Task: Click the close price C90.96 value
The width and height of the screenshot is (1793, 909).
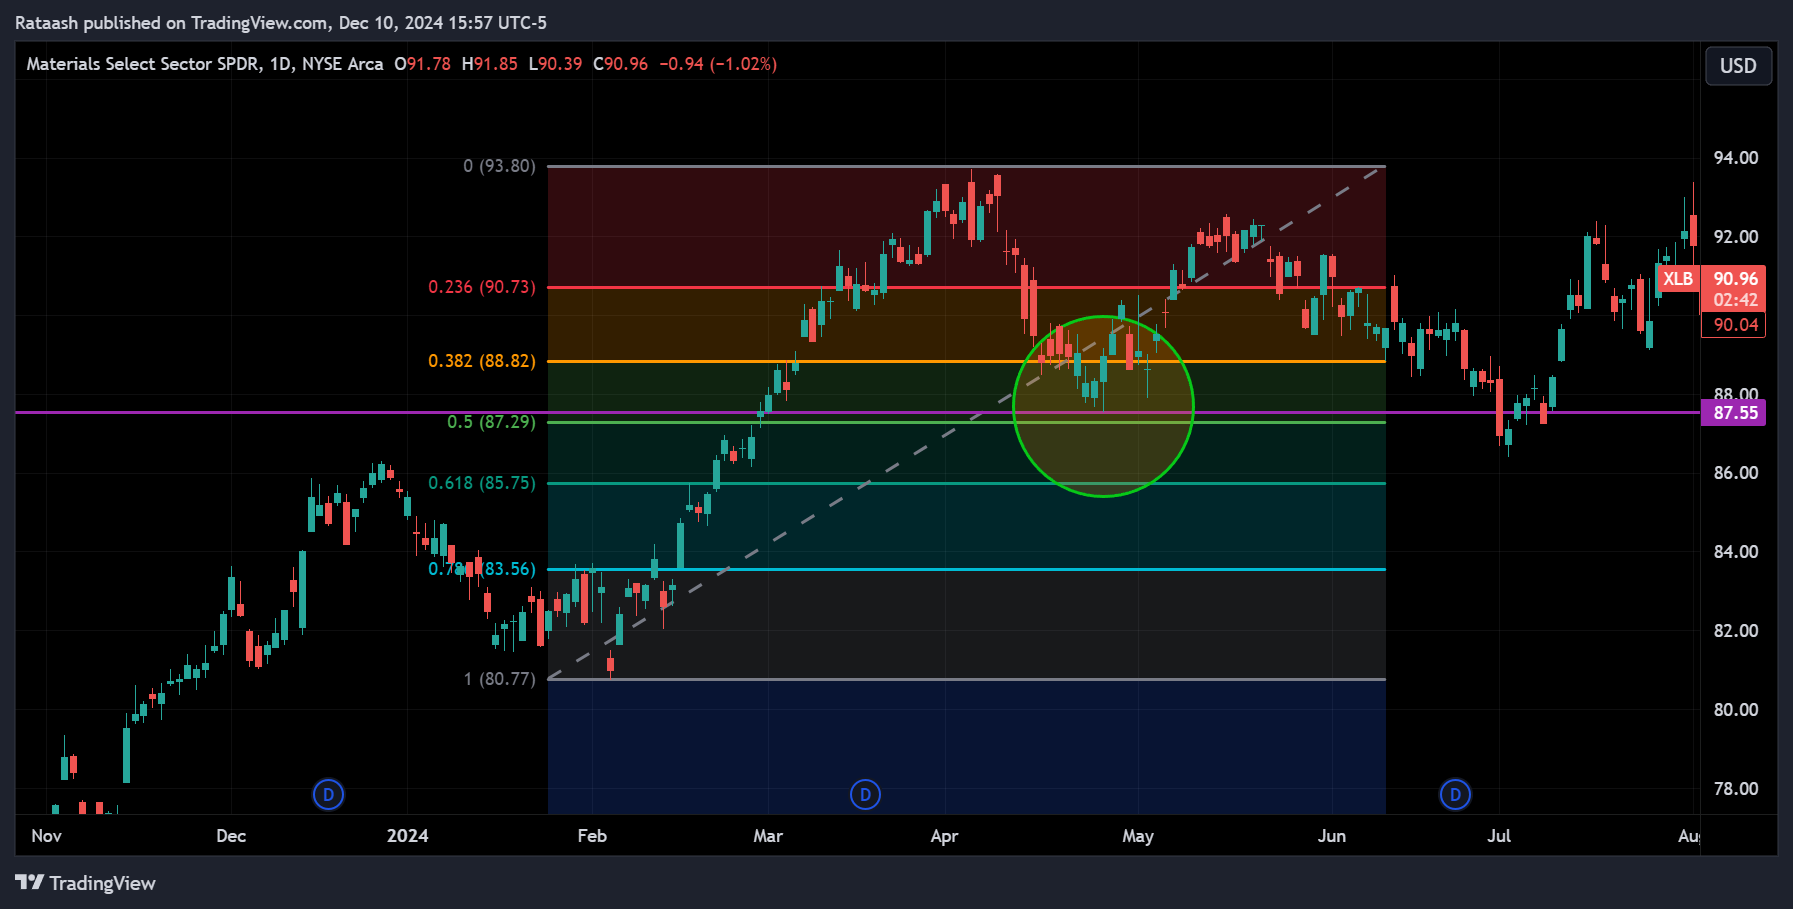Action: point(620,64)
